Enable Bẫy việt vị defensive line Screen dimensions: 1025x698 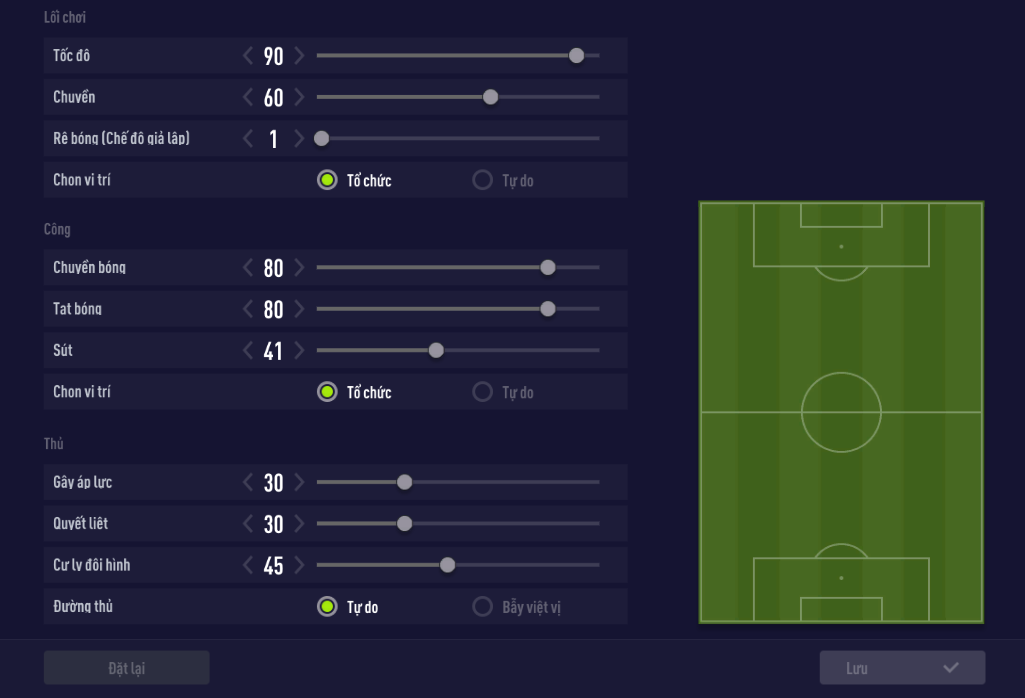pyautogui.click(x=483, y=607)
